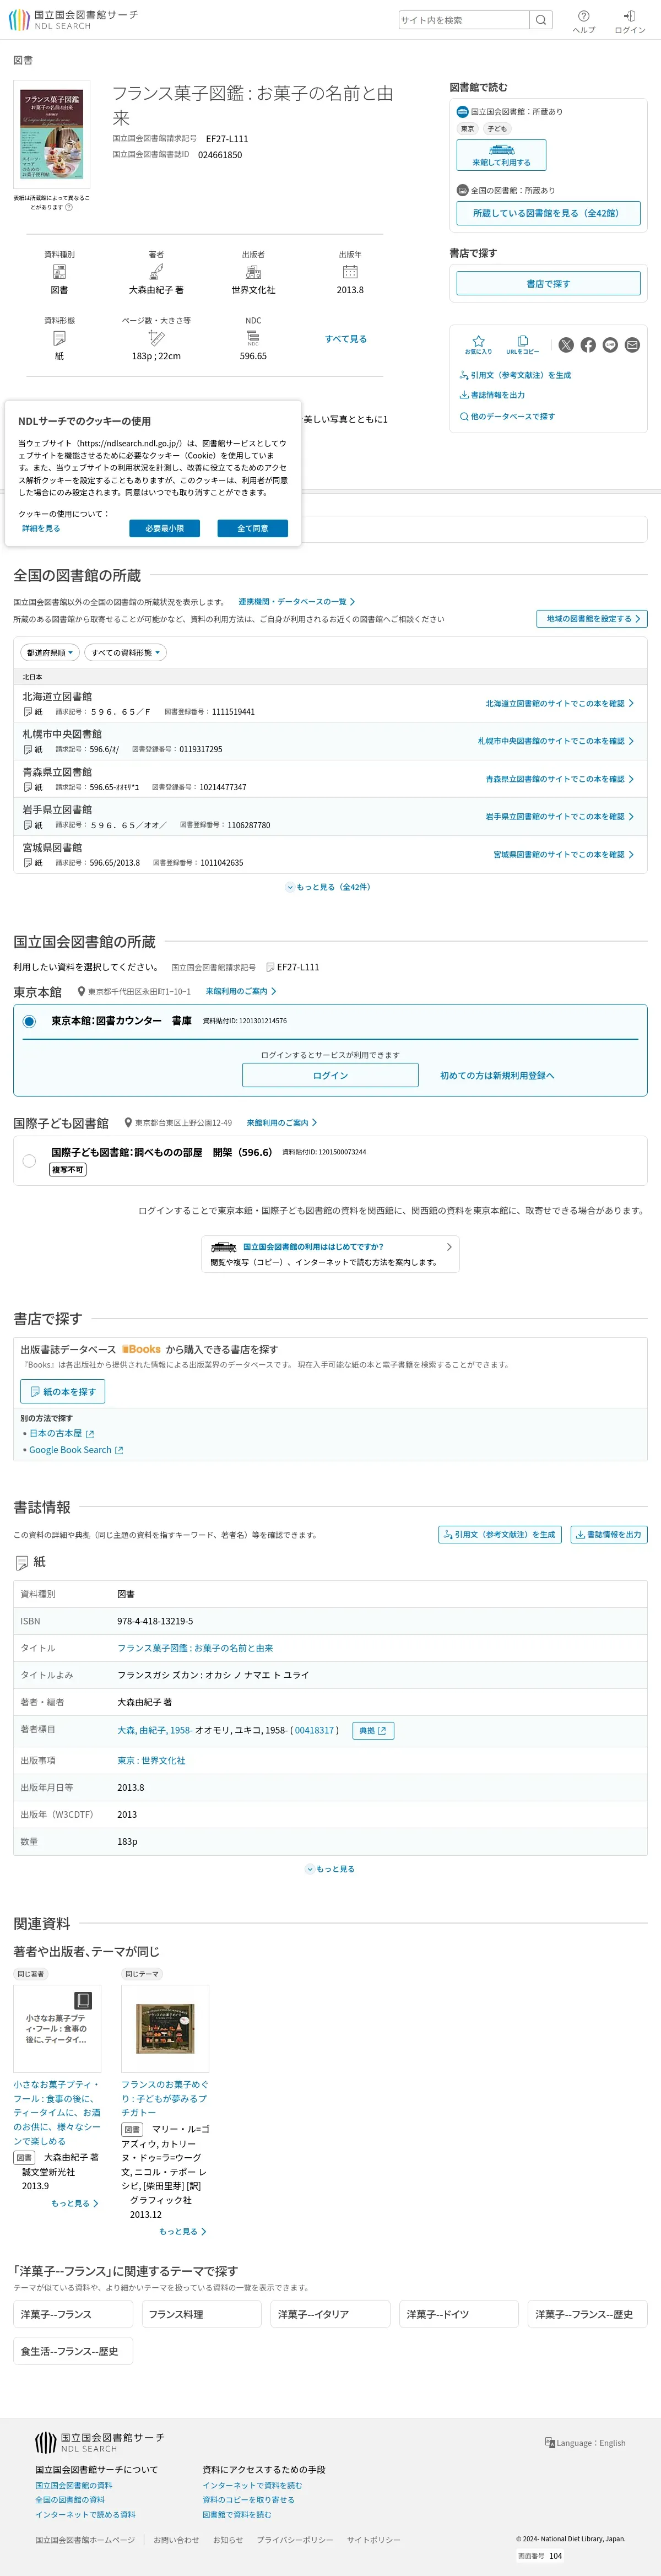Accept cookies with 全て同意 button
Image resolution: width=661 pixels, height=2576 pixels.
coord(252,528)
